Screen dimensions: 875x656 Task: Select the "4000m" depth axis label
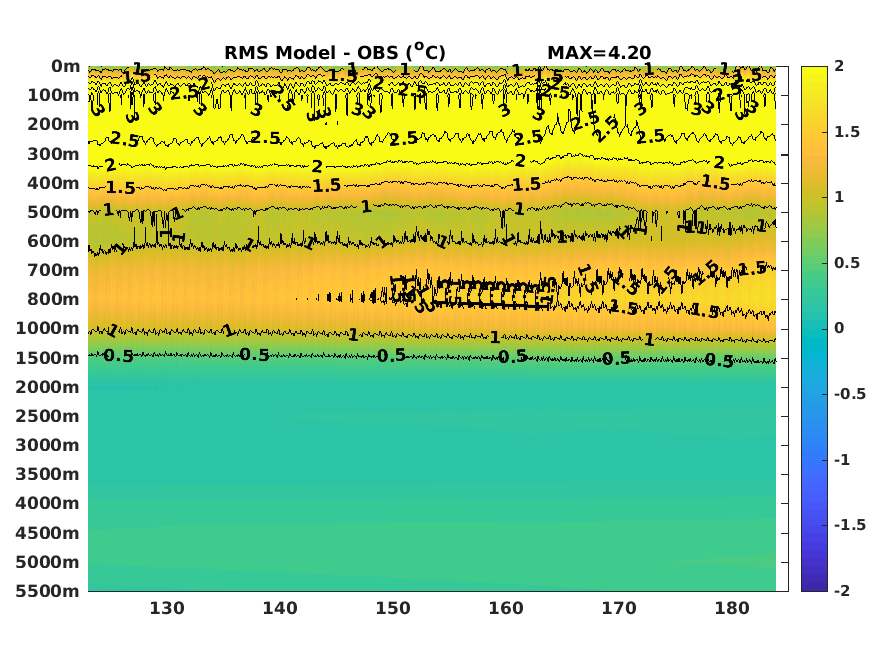click(48, 503)
